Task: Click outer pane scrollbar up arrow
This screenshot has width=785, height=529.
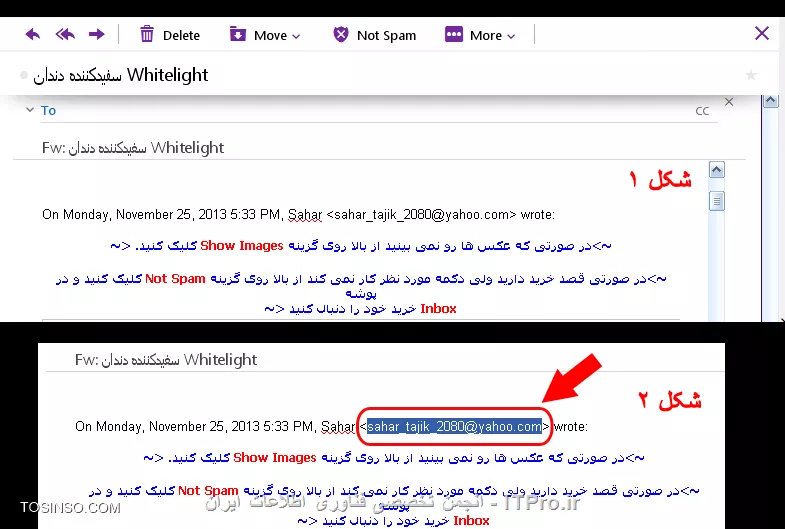Action: 770,101
